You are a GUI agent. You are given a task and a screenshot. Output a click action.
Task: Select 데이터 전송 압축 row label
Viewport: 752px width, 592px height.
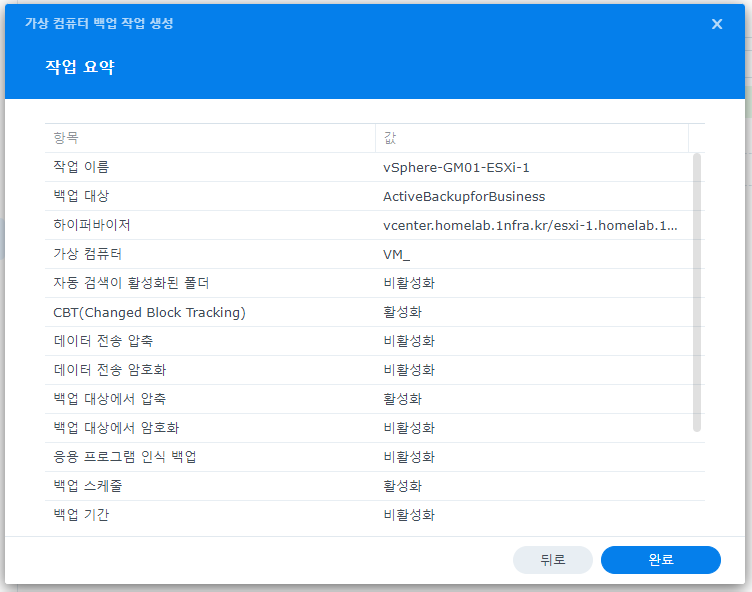[x=103, y=341]
